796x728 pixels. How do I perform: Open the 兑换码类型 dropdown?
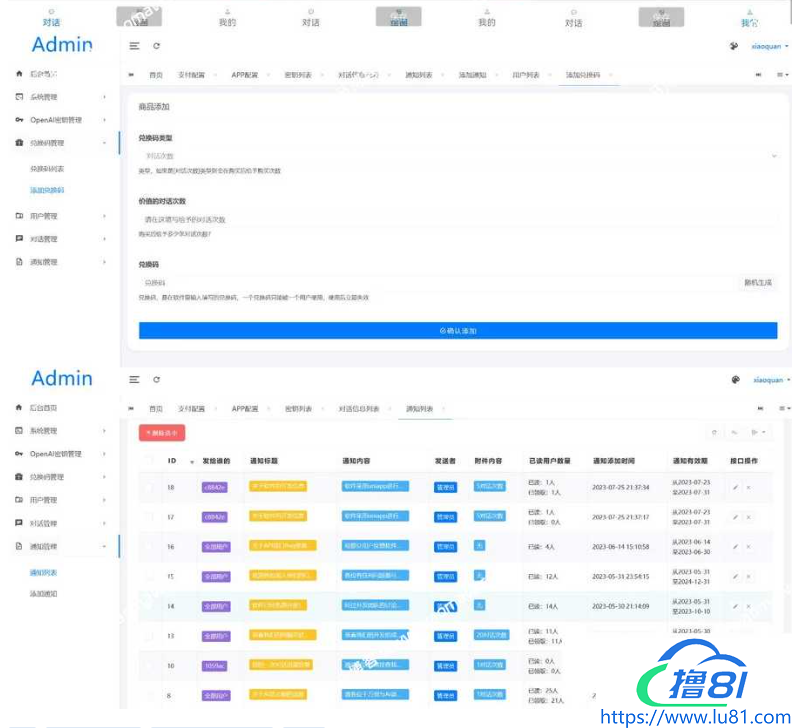458,156
